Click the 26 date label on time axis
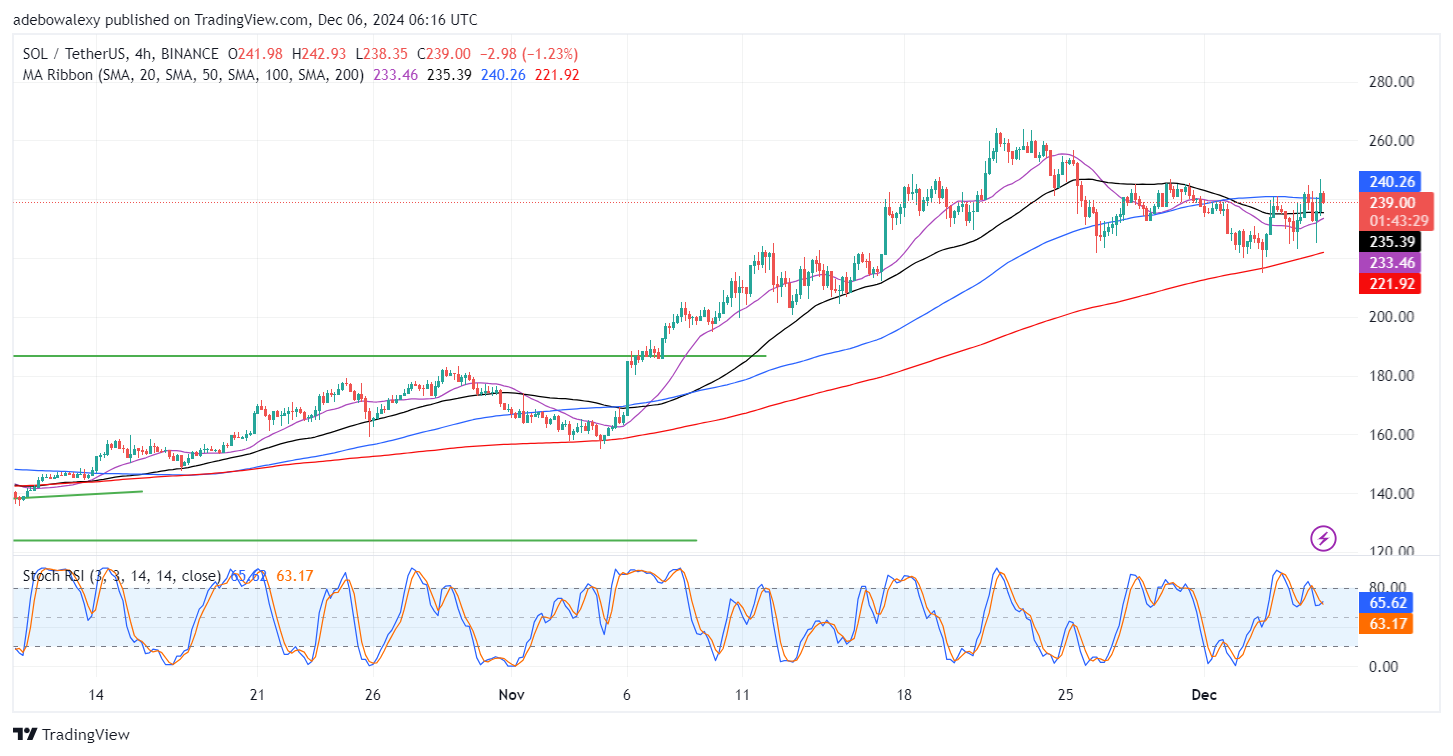The height and width of the screenshot is (756, 1453). pyautogui.click(x=372, y=695)
